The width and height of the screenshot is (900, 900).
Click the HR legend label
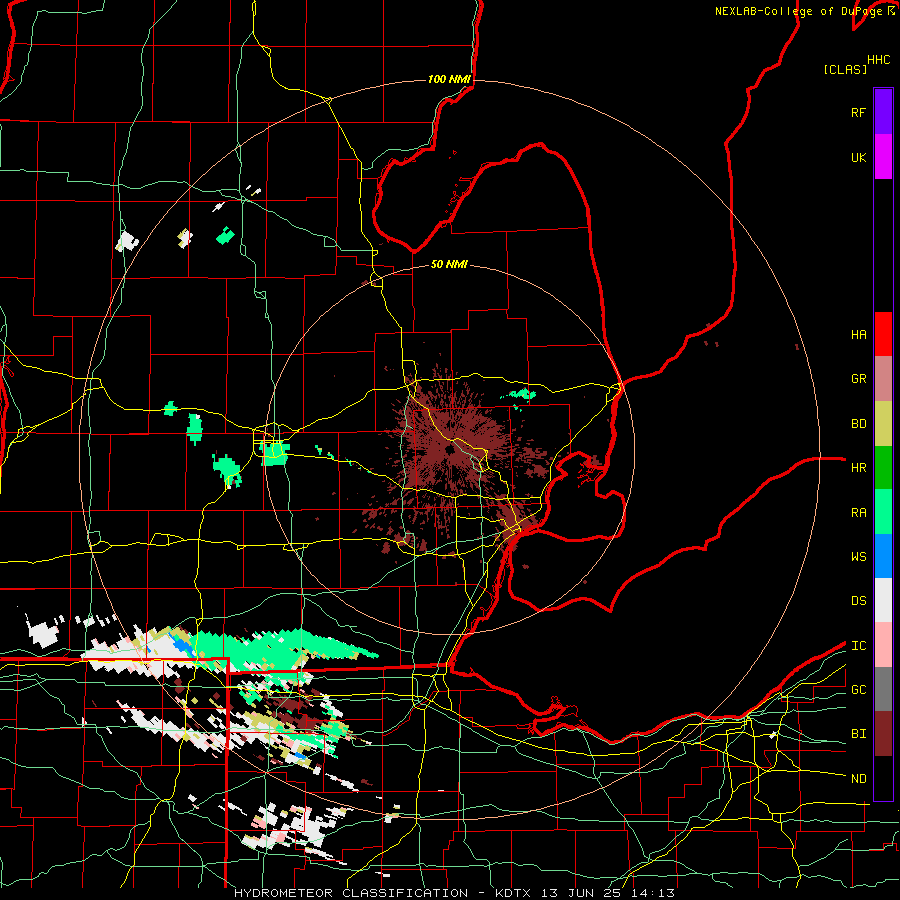[x=858, y=468]
